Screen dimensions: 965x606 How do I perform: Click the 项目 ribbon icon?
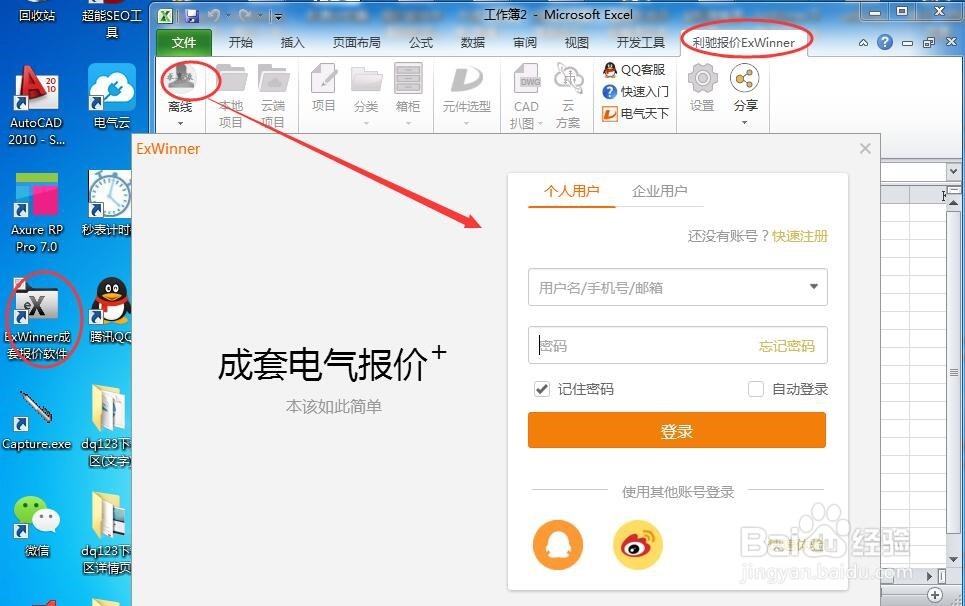(x=324, y=88)
